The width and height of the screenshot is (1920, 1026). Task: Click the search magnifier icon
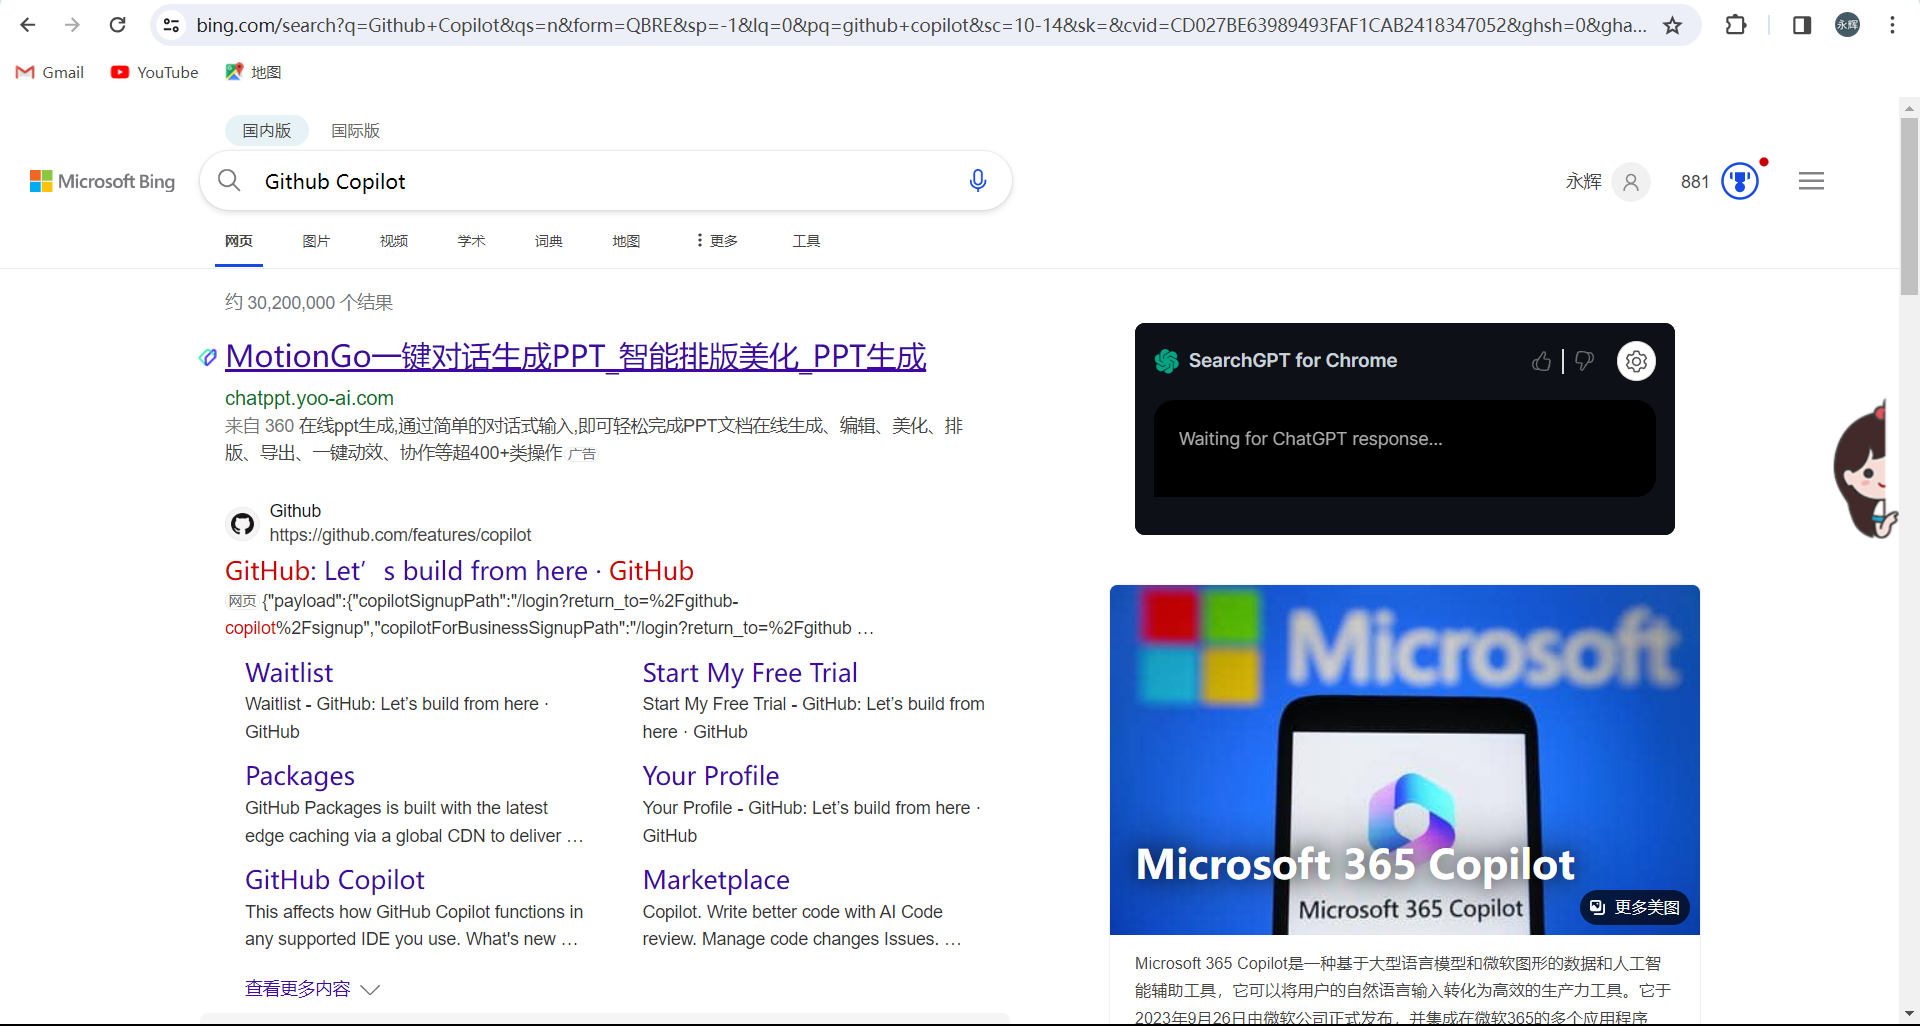[229, 181]
